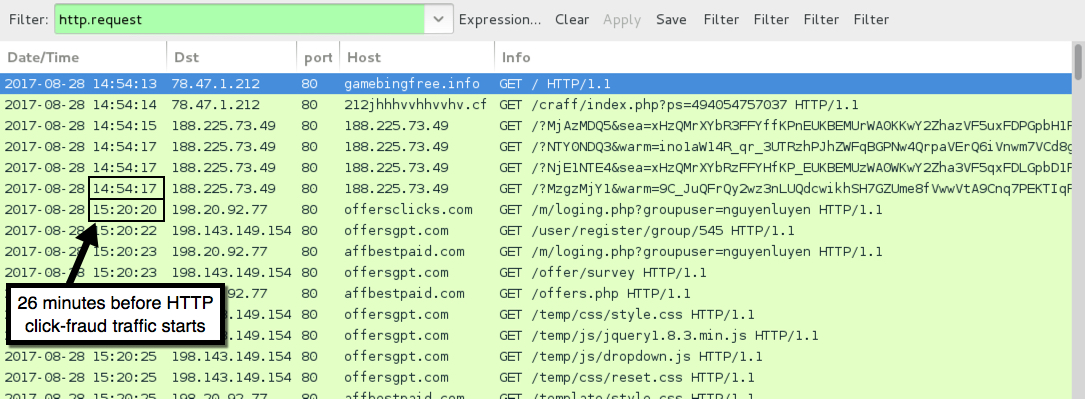Select the GET /craff/index.php request
Screen dimensions: 1085x399
(x=679, y=105)
